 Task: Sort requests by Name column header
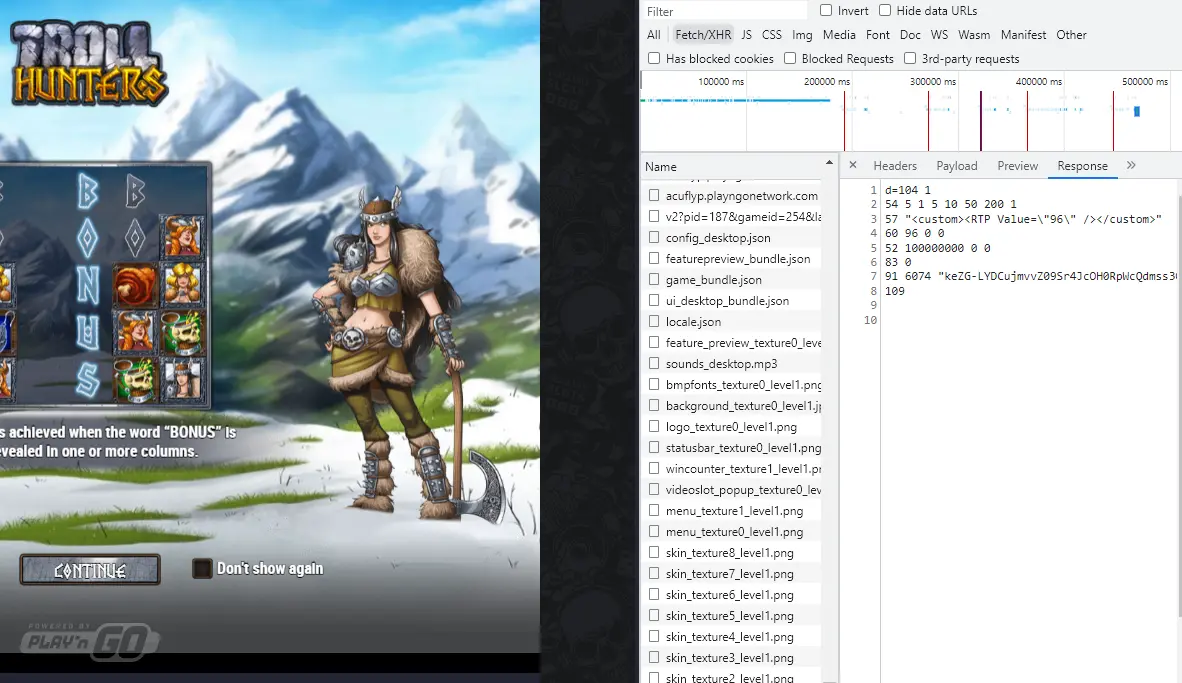(x=660, y=167)
